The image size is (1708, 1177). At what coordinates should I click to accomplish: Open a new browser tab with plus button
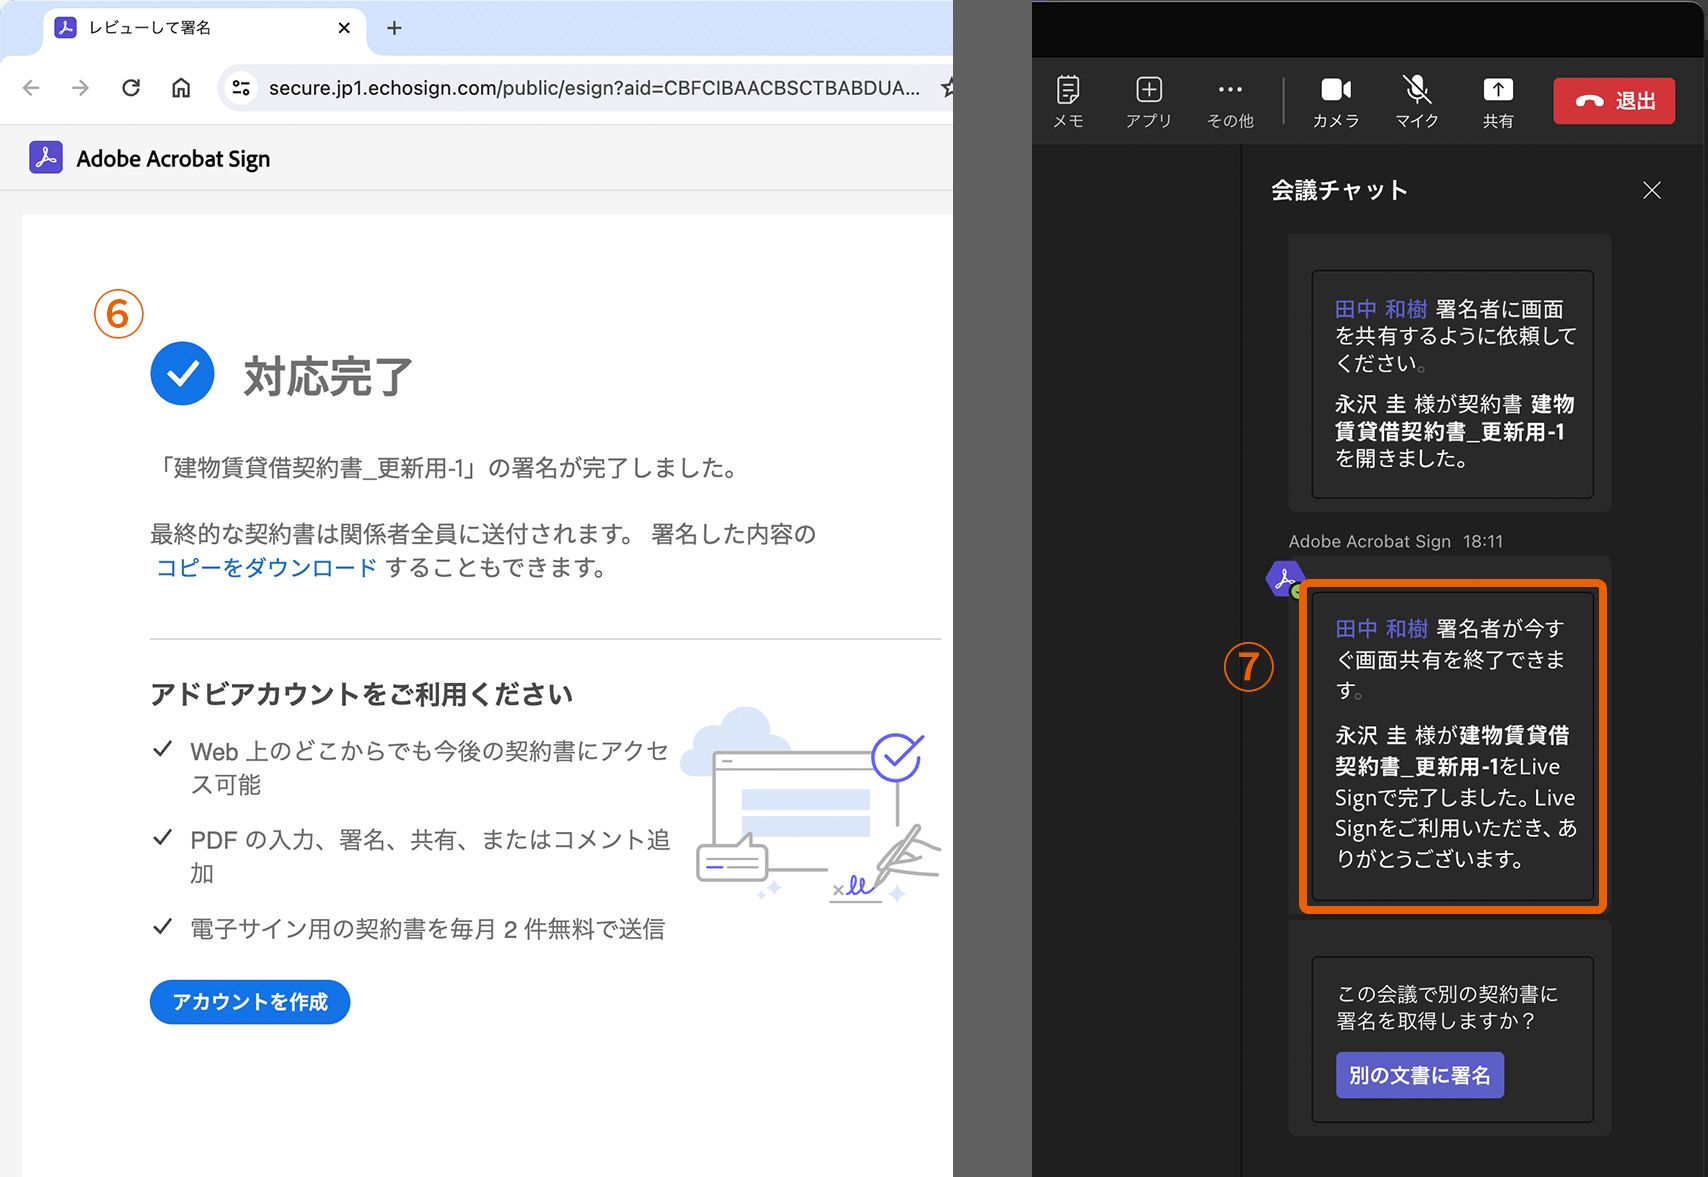coord(394,28)
